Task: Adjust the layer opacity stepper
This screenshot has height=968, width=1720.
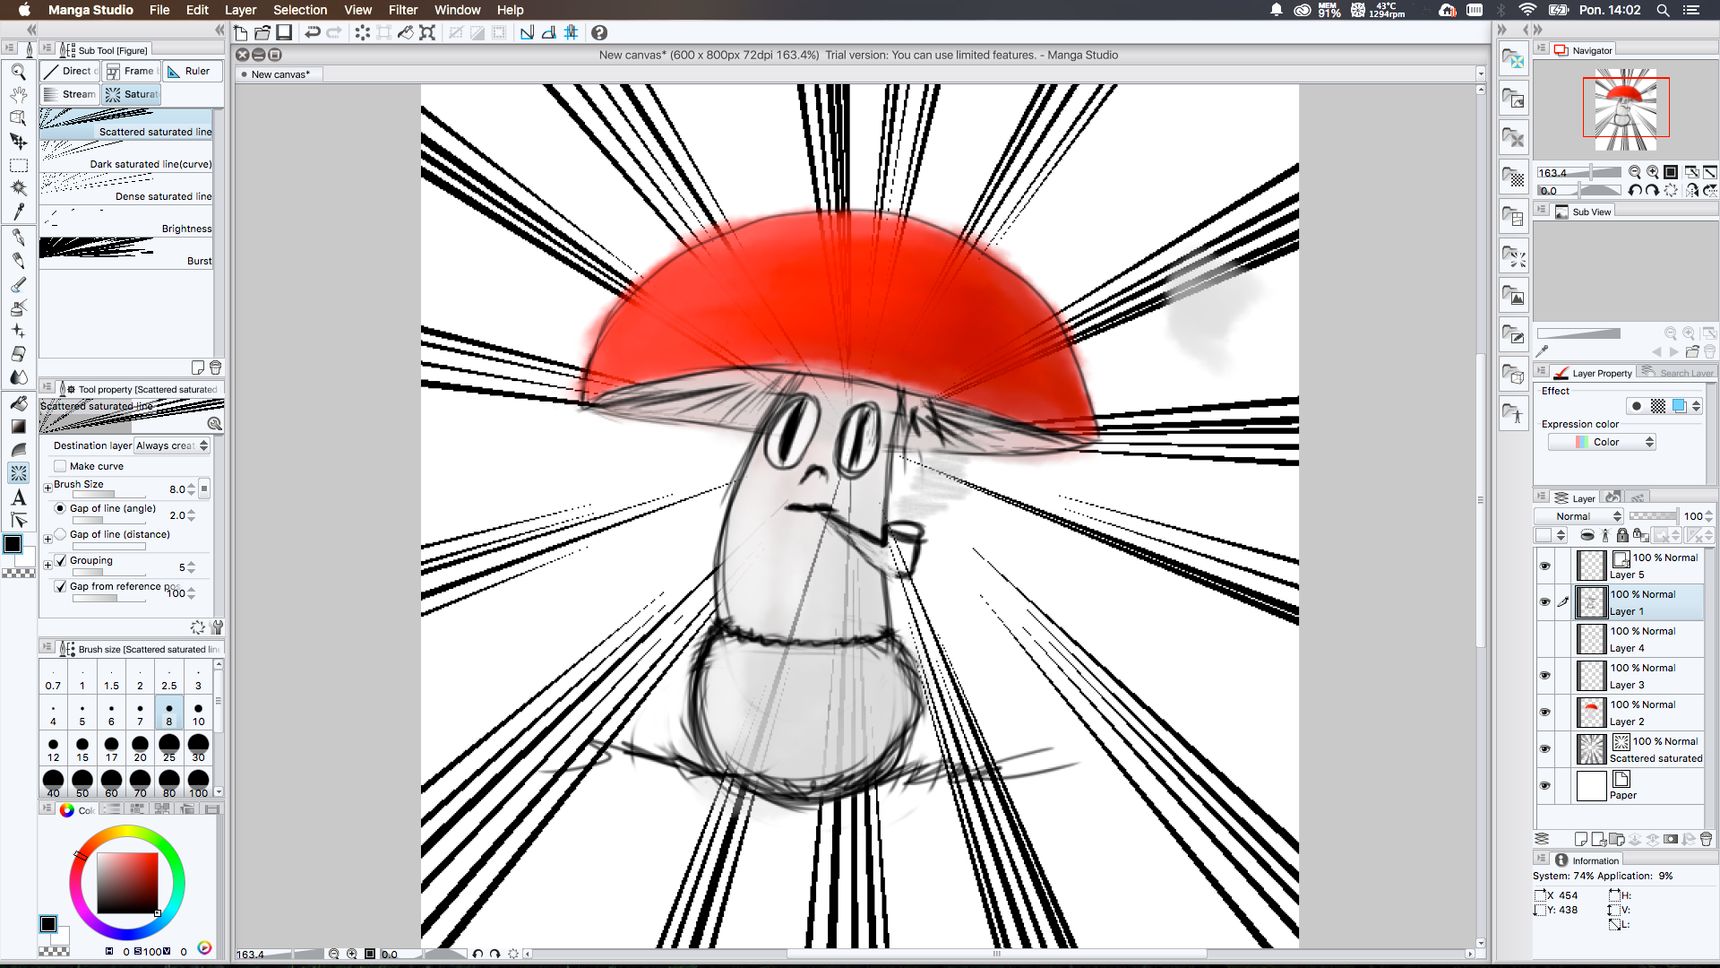Action: pyautogui.click(x=1711, y=516)
